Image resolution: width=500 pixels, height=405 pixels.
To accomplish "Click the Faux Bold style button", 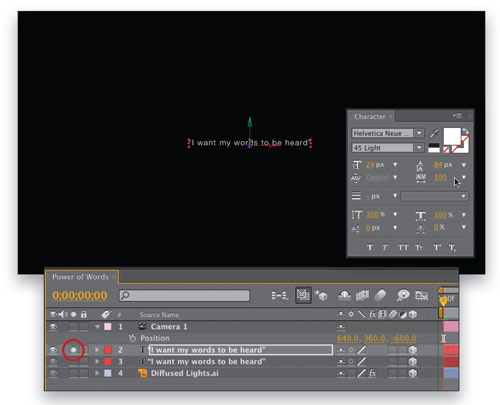I will click(x=370, y=247).
